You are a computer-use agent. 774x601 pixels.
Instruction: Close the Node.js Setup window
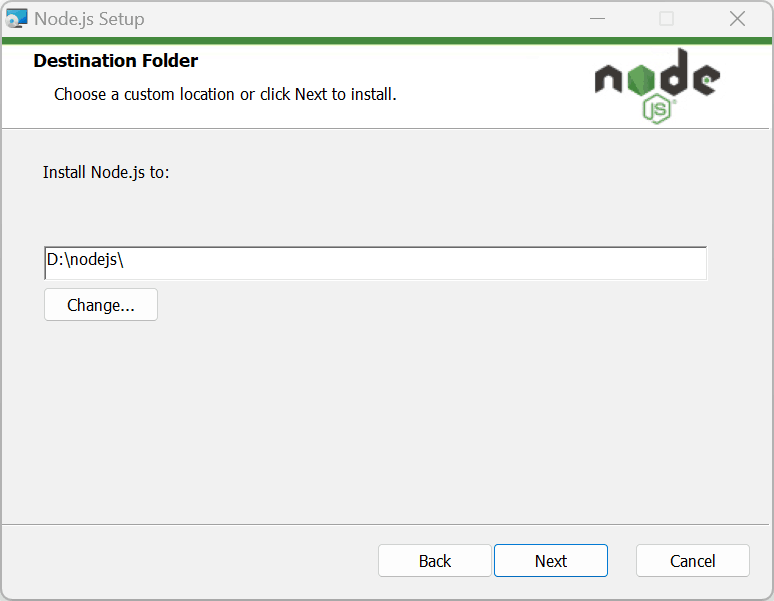point(737,18)
